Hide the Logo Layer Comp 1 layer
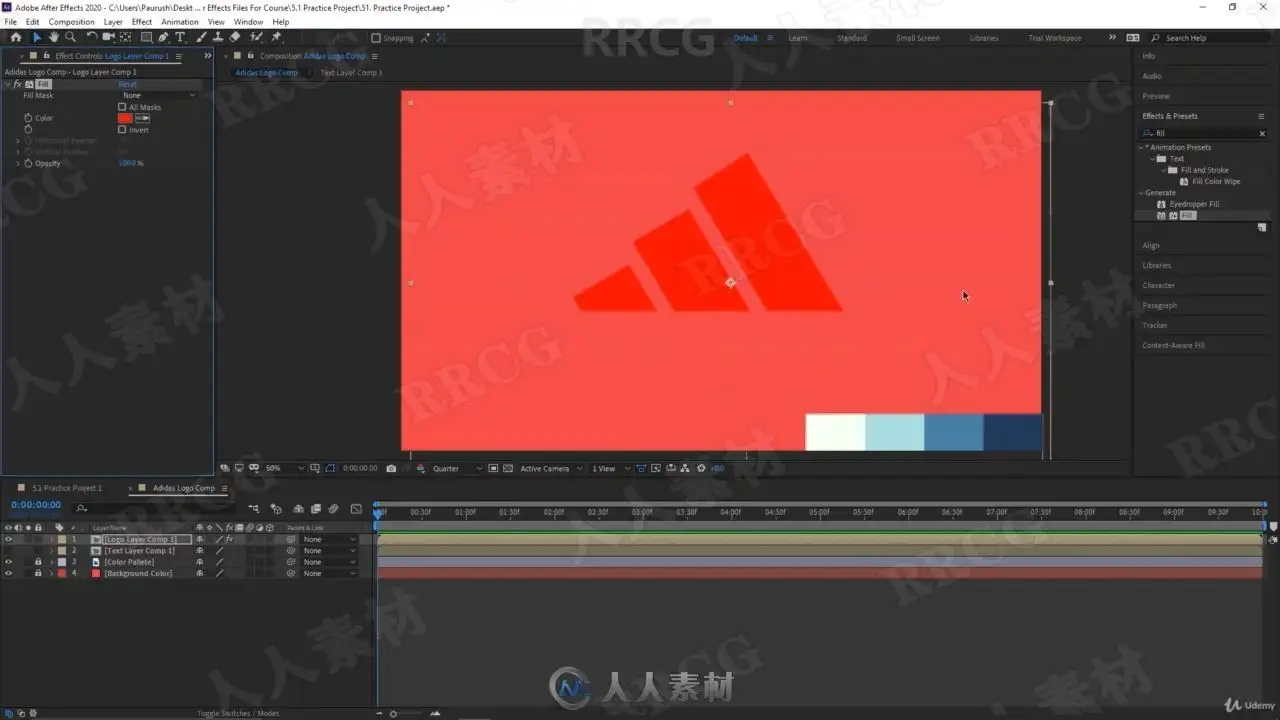The image size is (1280, 720). click(x=9, y=540)
